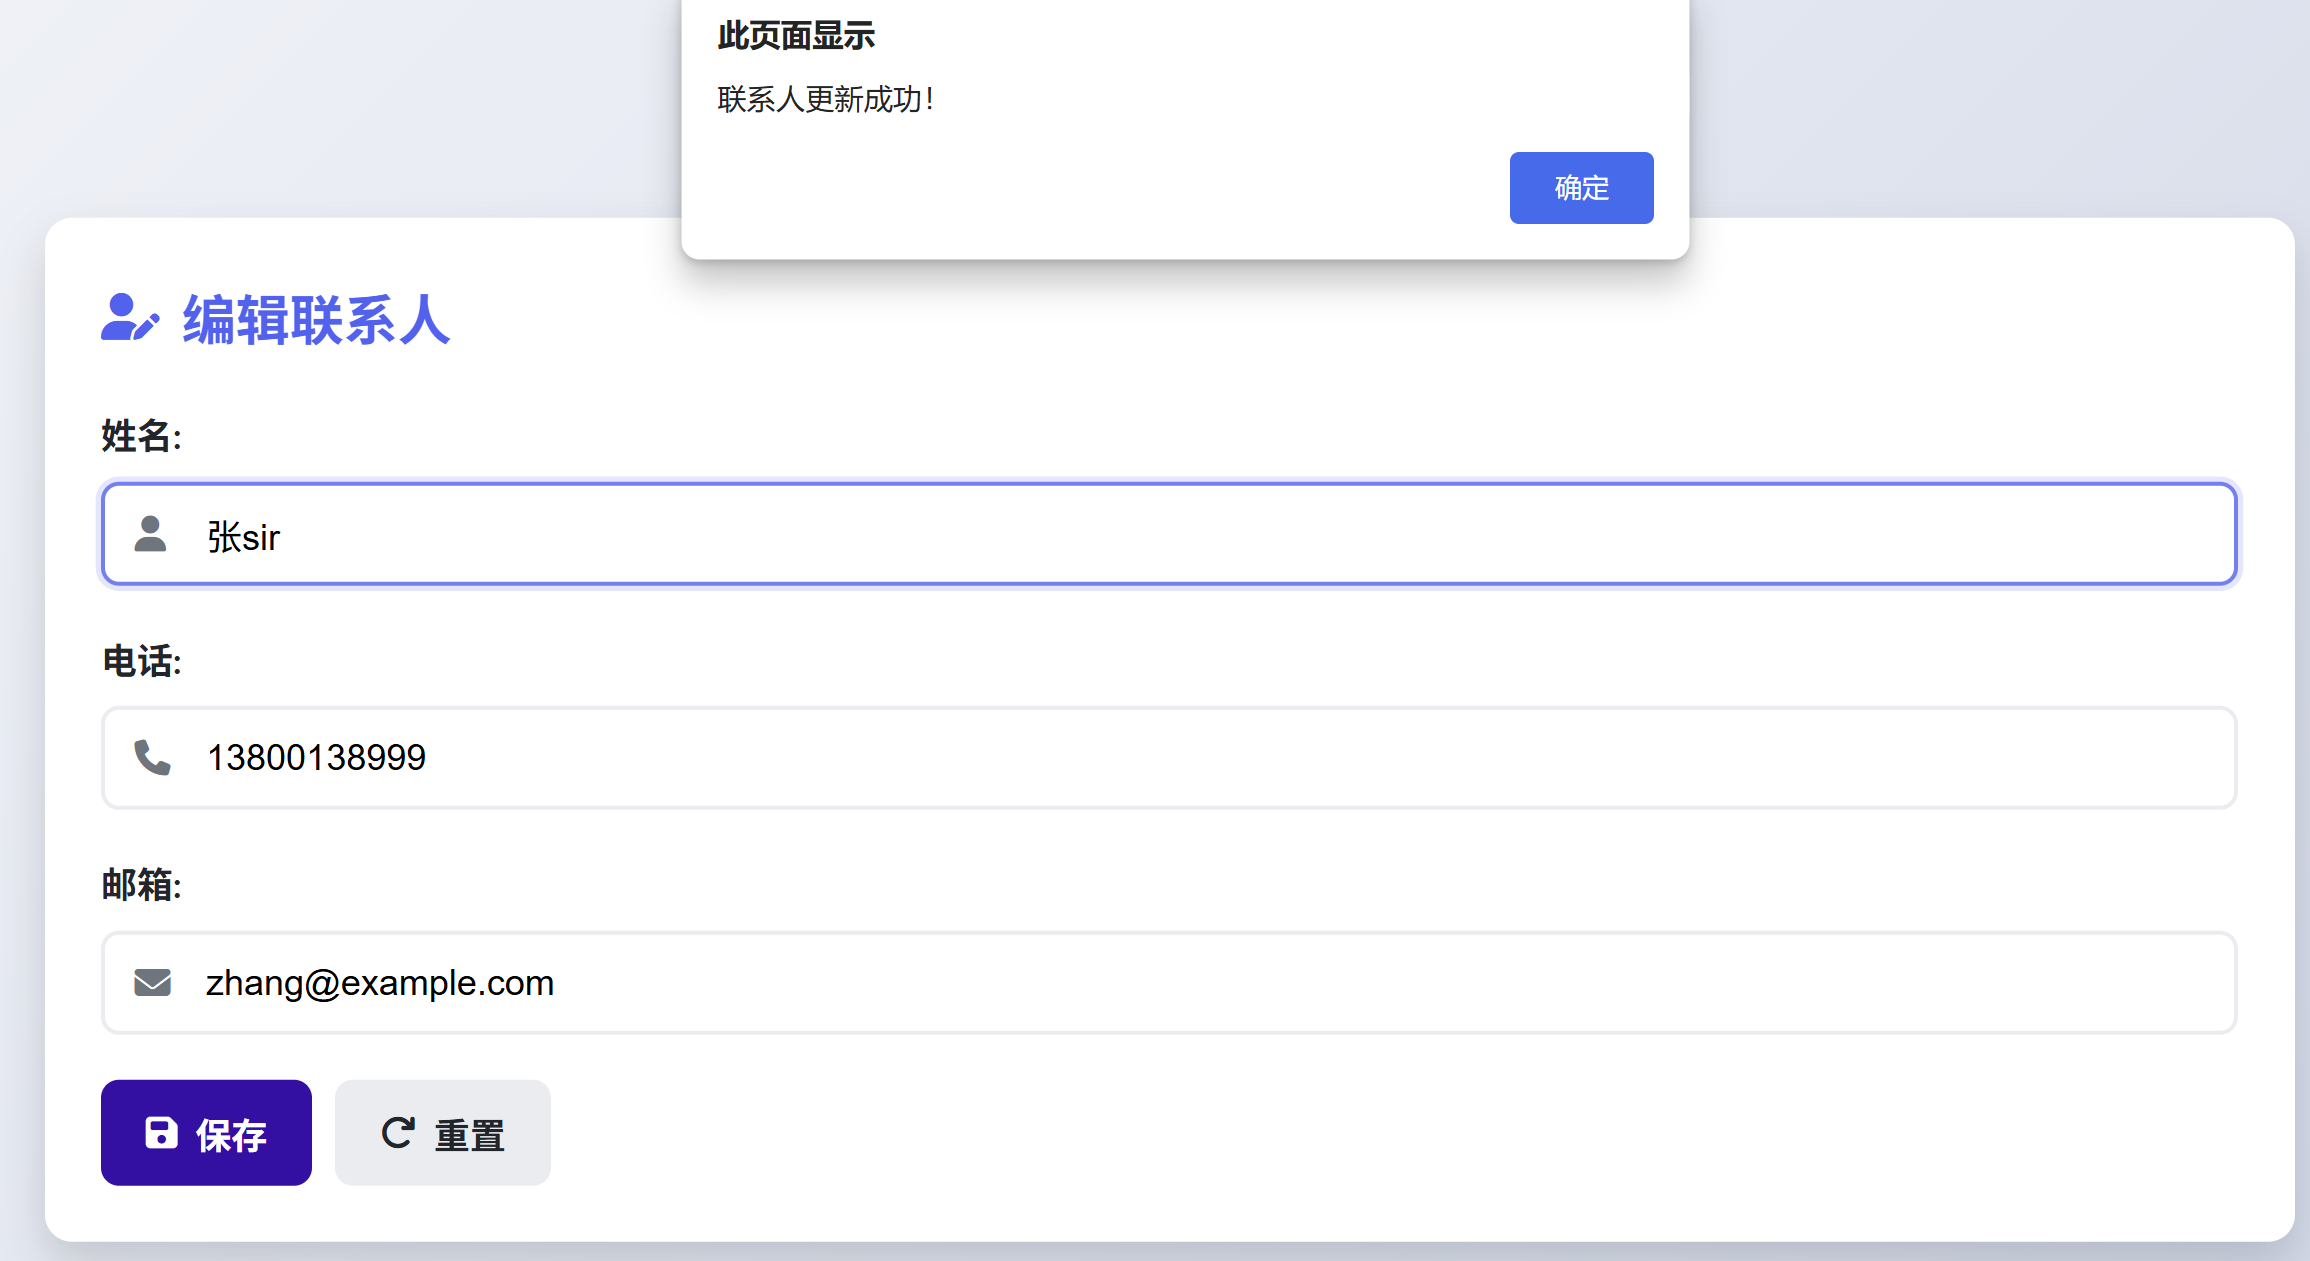
Task: Click the 确定 button in the alert
Action: tap(1580, 188)
